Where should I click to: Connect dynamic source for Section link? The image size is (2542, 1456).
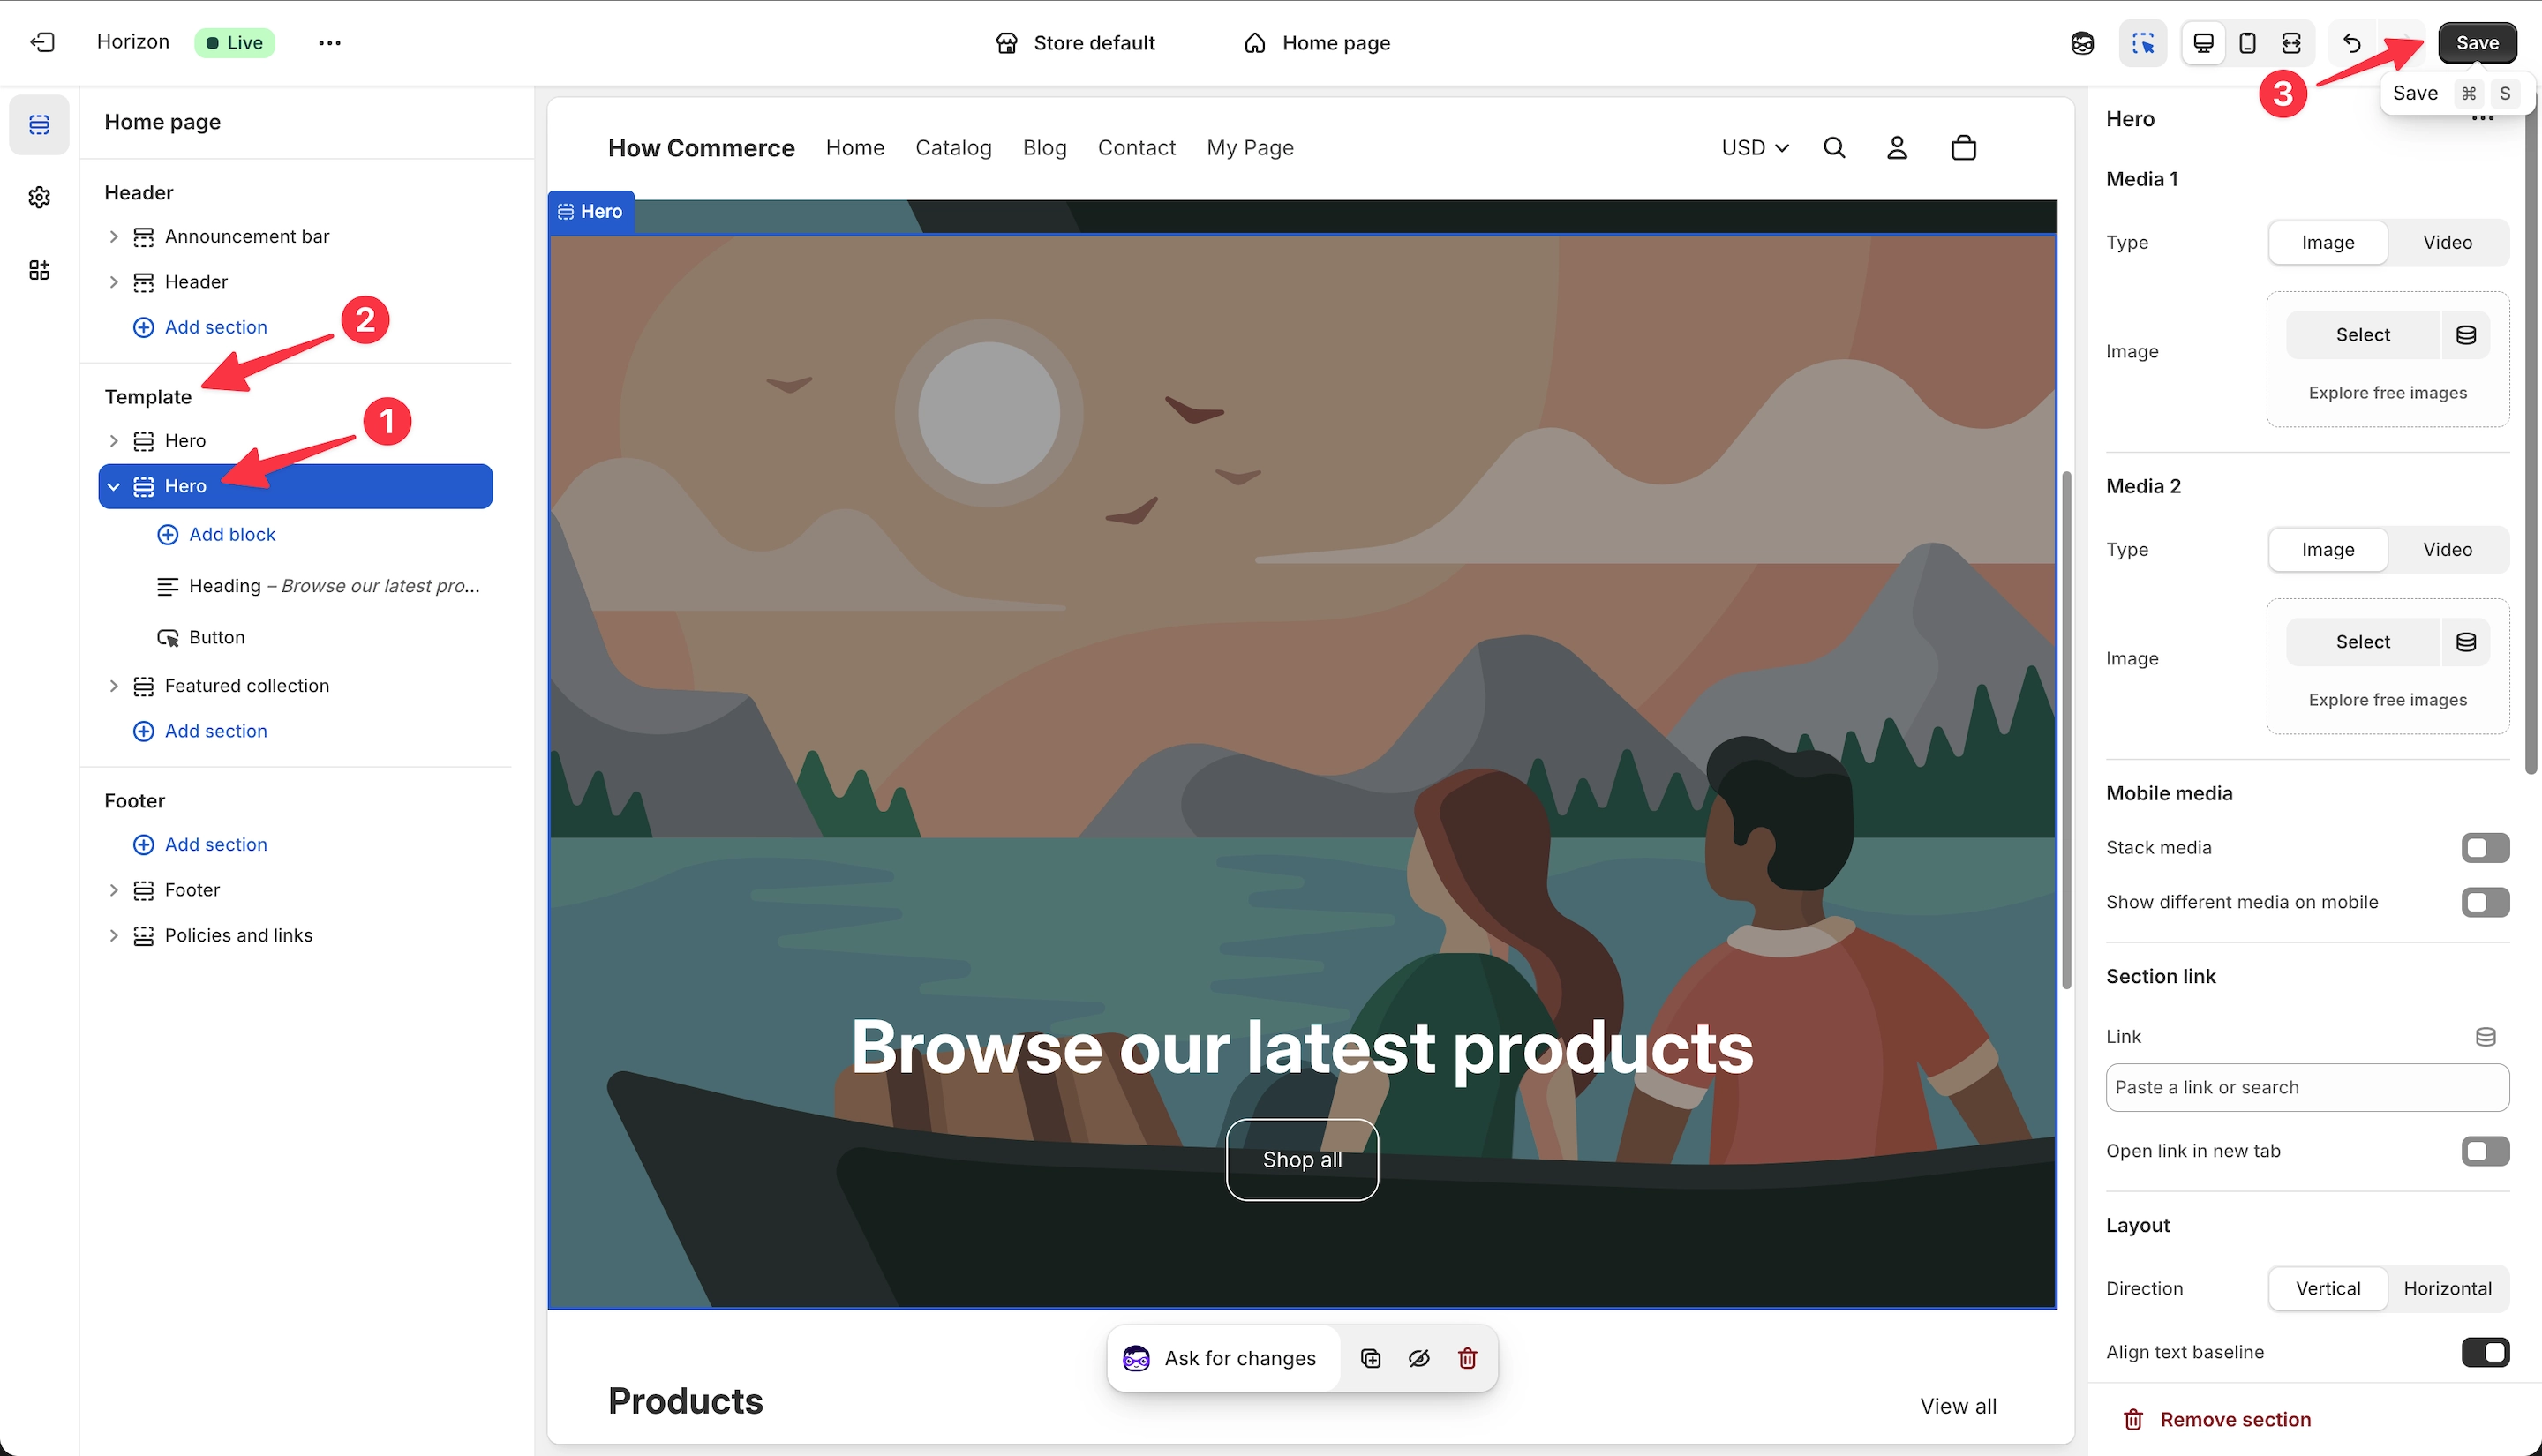[x=2485, y=1037]
